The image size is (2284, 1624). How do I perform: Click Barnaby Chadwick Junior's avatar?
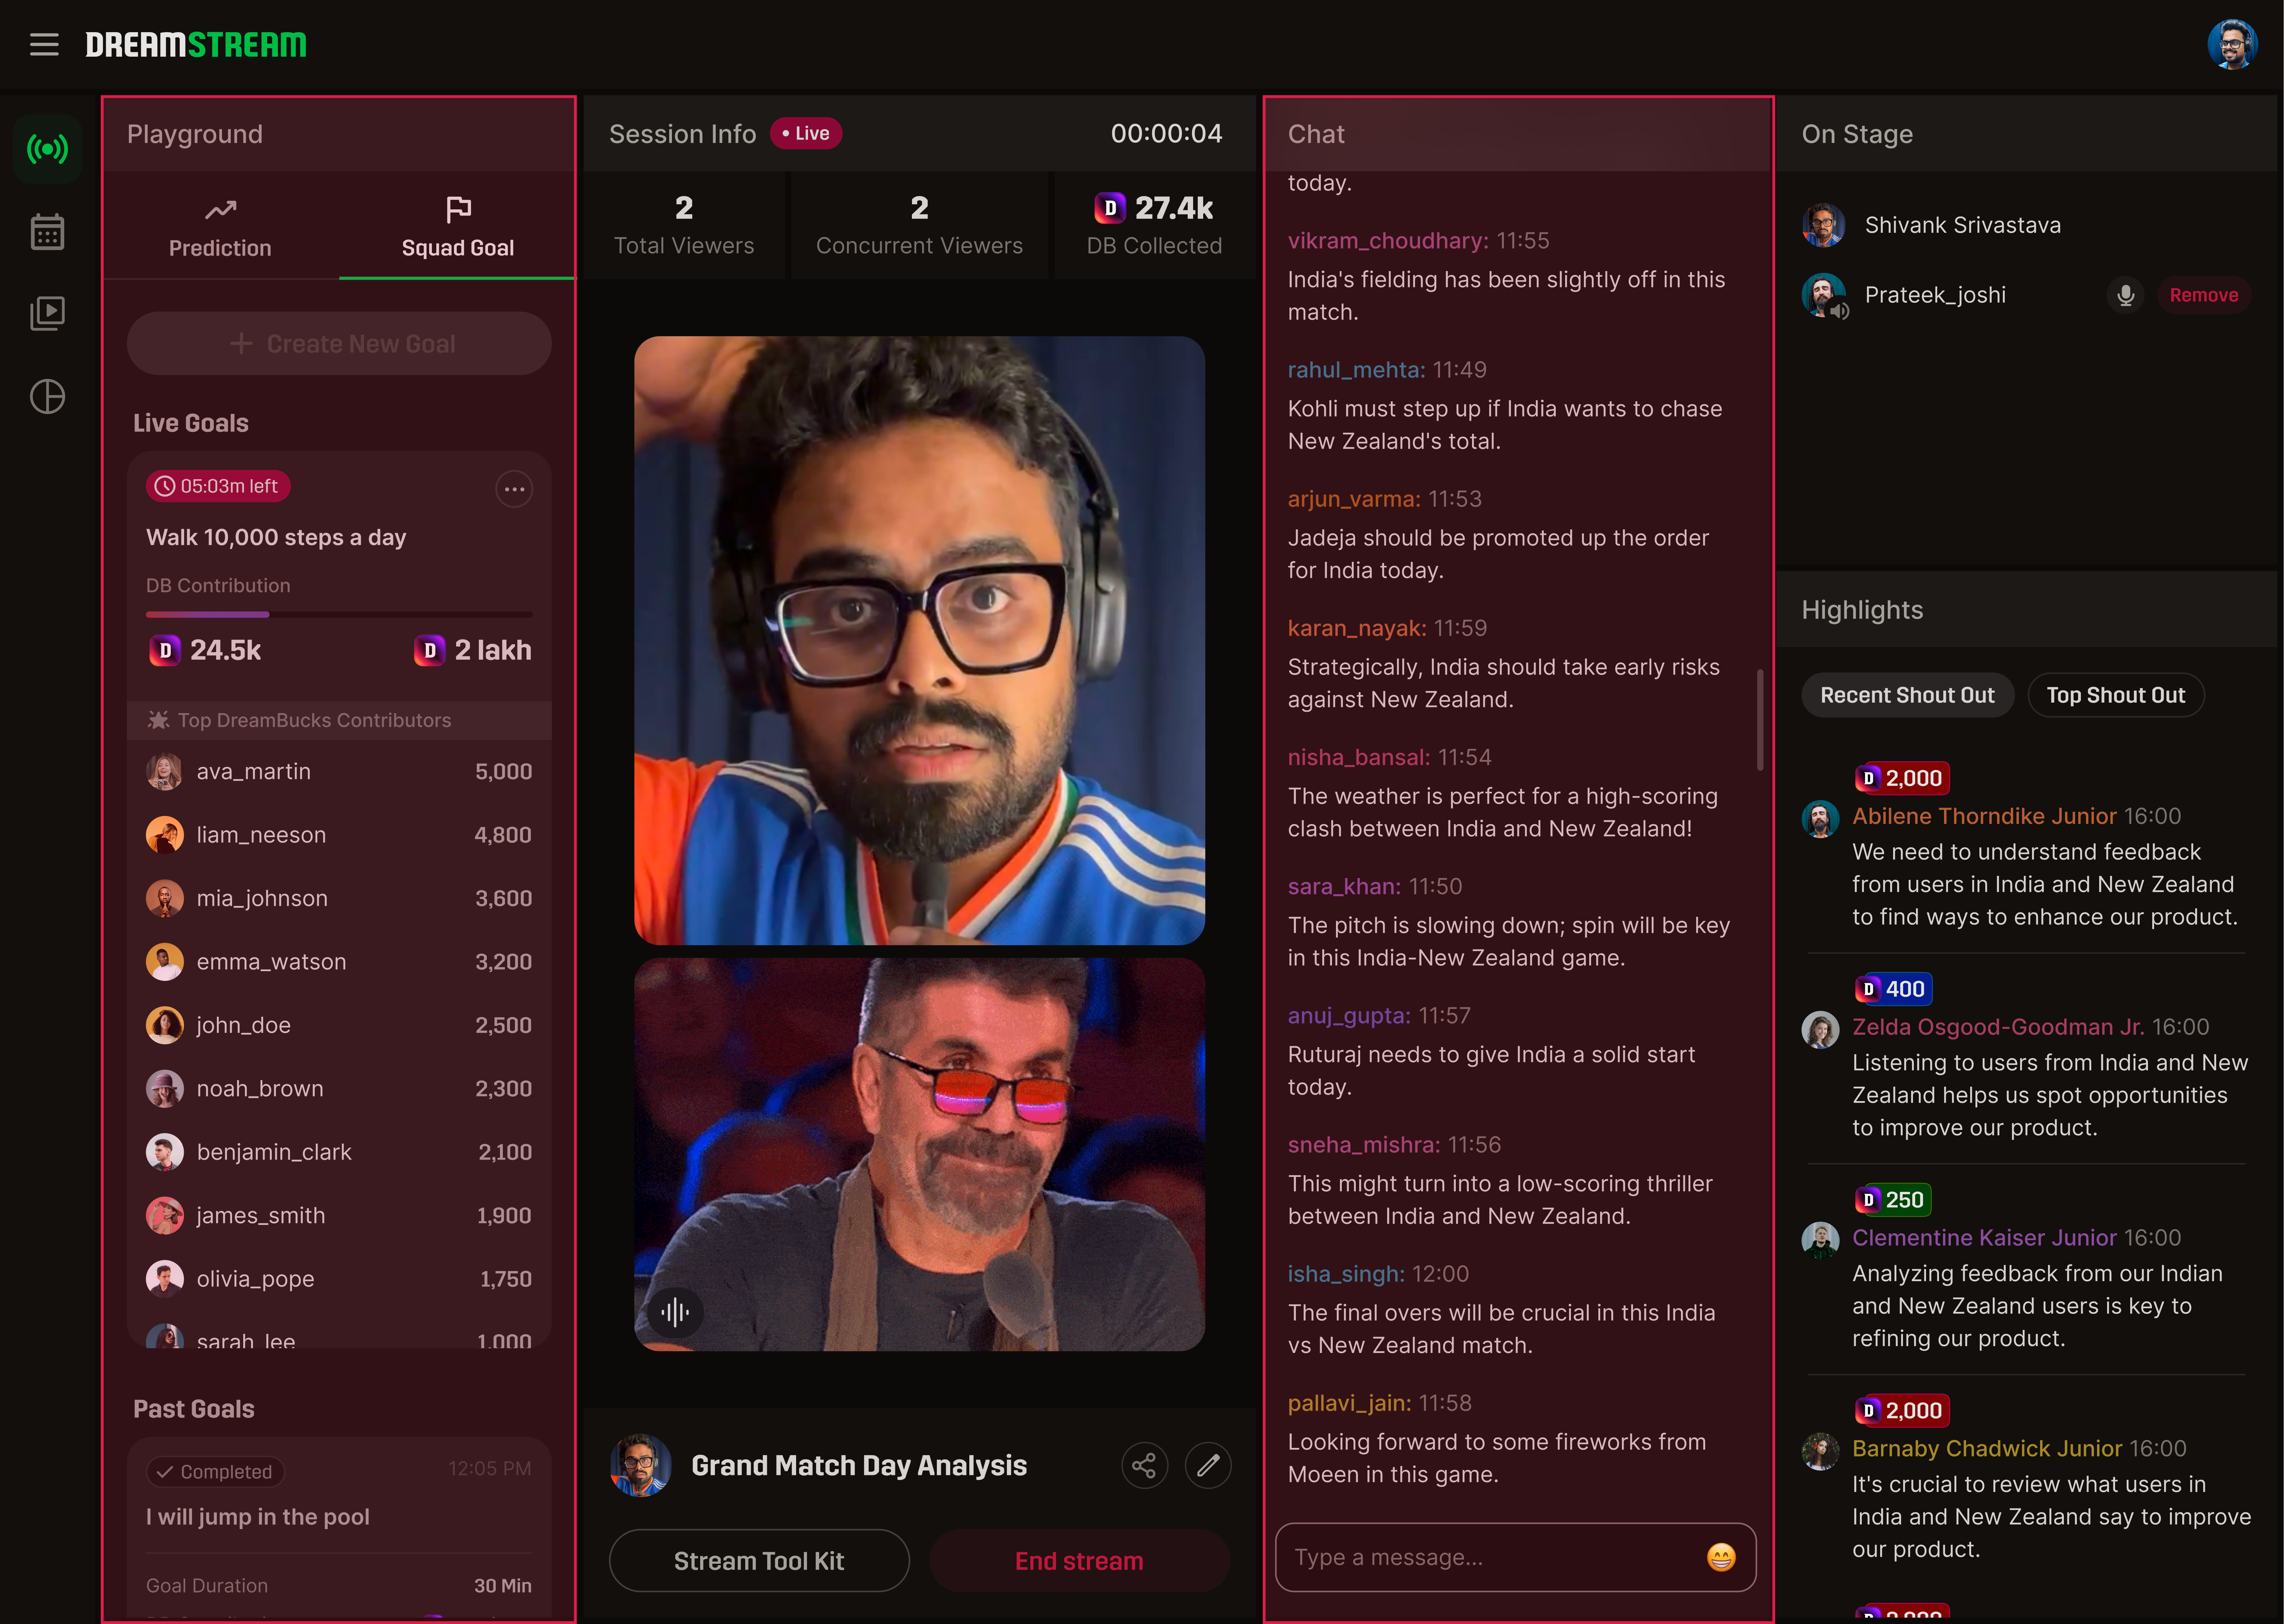pos(1820,1451)
